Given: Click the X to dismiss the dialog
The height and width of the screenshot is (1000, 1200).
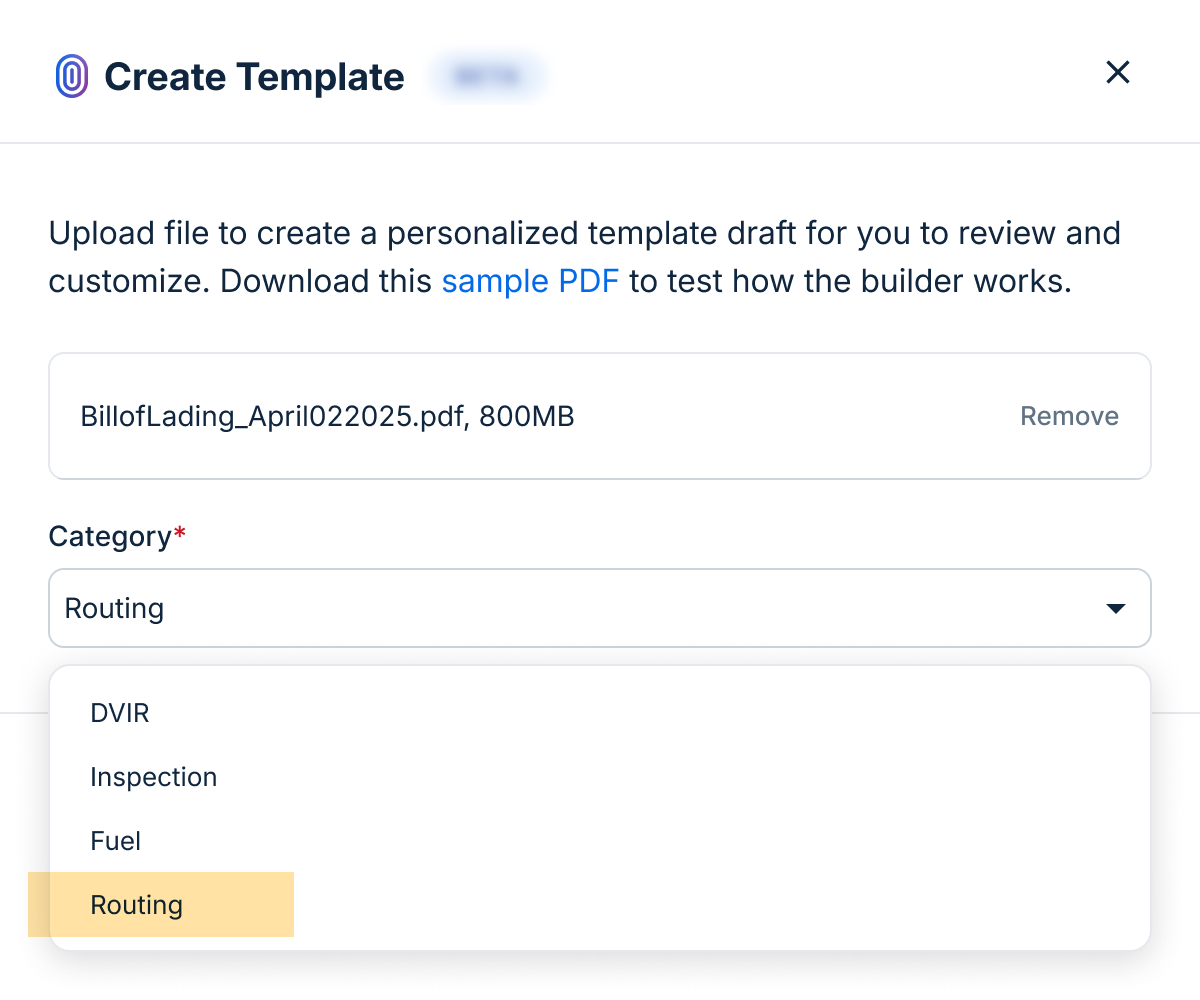Looking at the screenshot, I should click(x=1117, y=72).
